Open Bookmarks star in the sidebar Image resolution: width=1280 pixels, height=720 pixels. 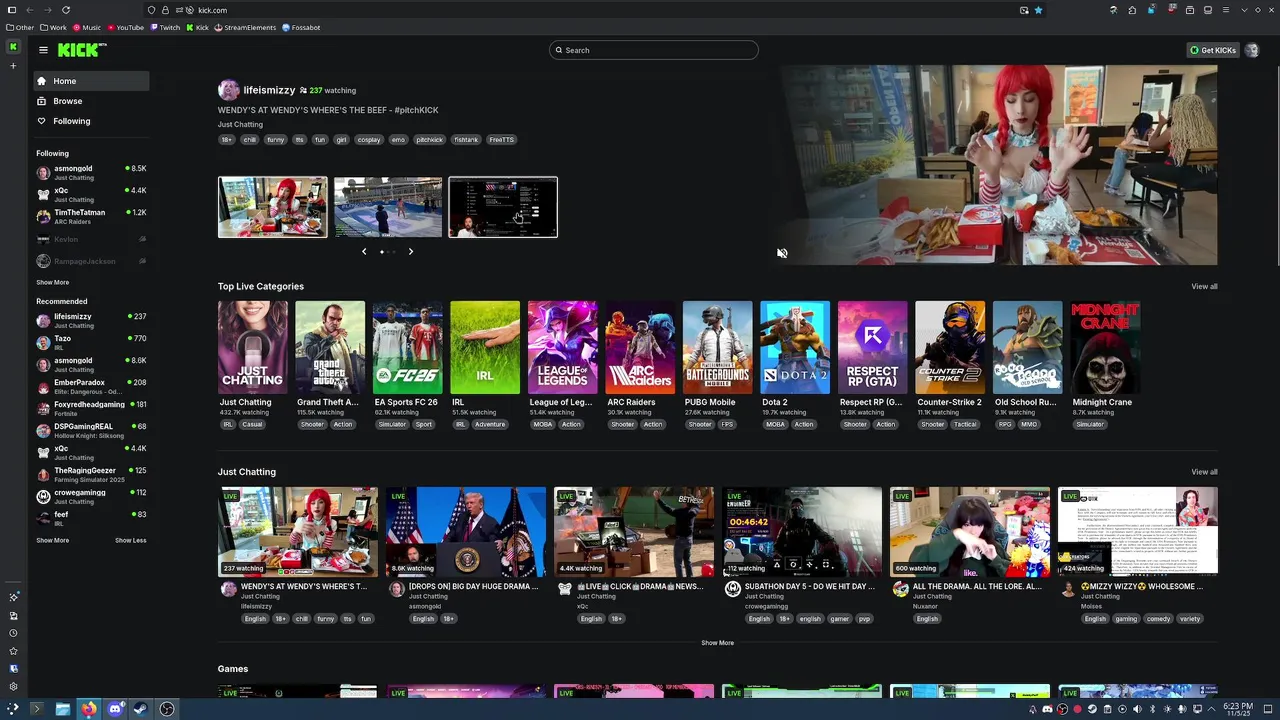(x=13, y=651)
